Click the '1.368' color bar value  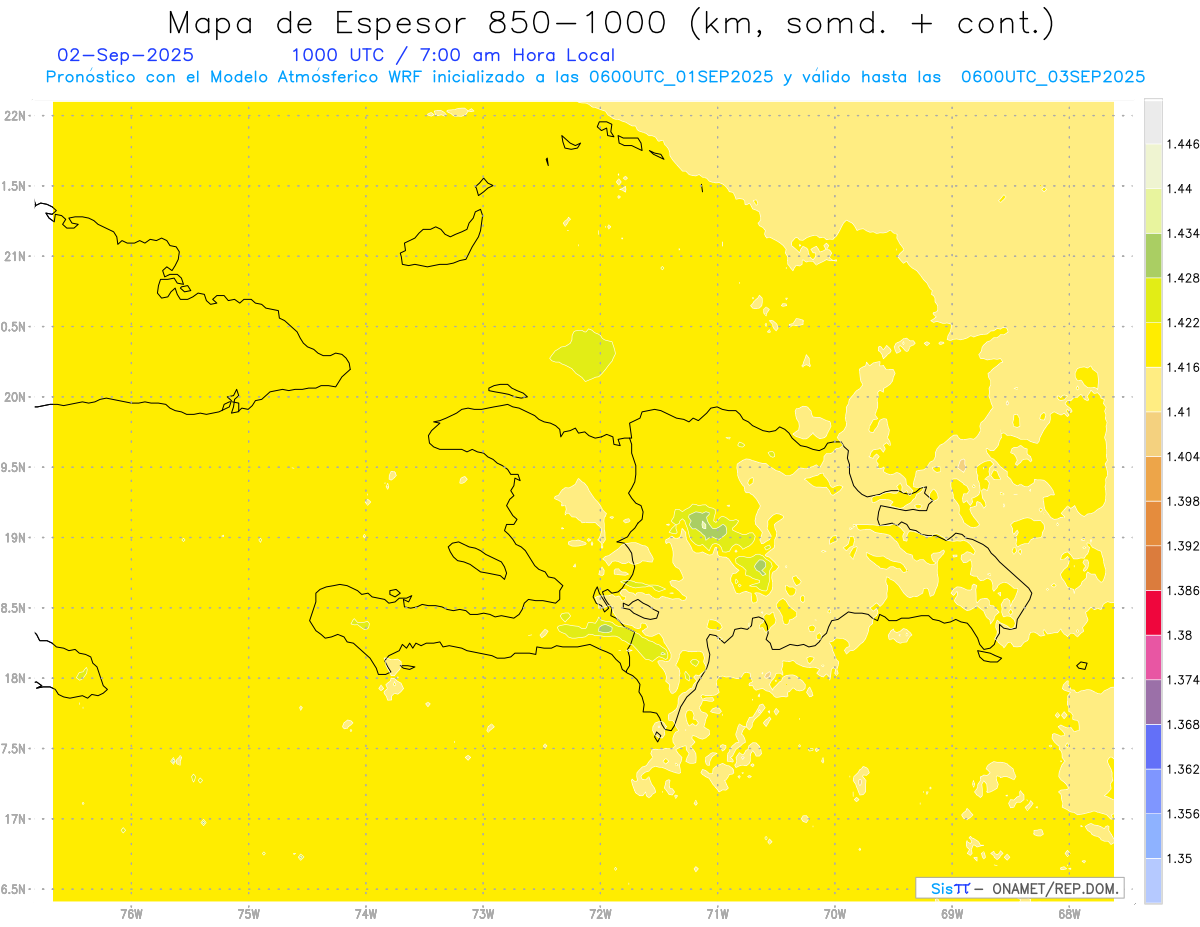[1183, 724]
